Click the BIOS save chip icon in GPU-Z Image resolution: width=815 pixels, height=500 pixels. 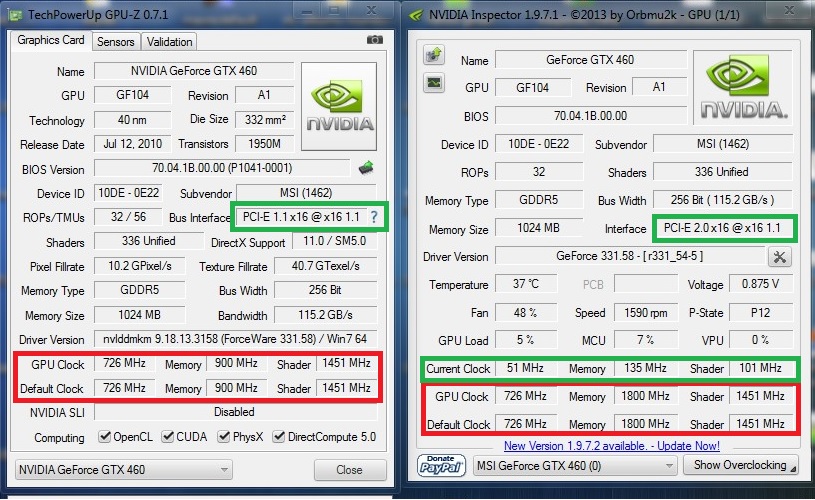pyautogui.click(x=367, y=168)
